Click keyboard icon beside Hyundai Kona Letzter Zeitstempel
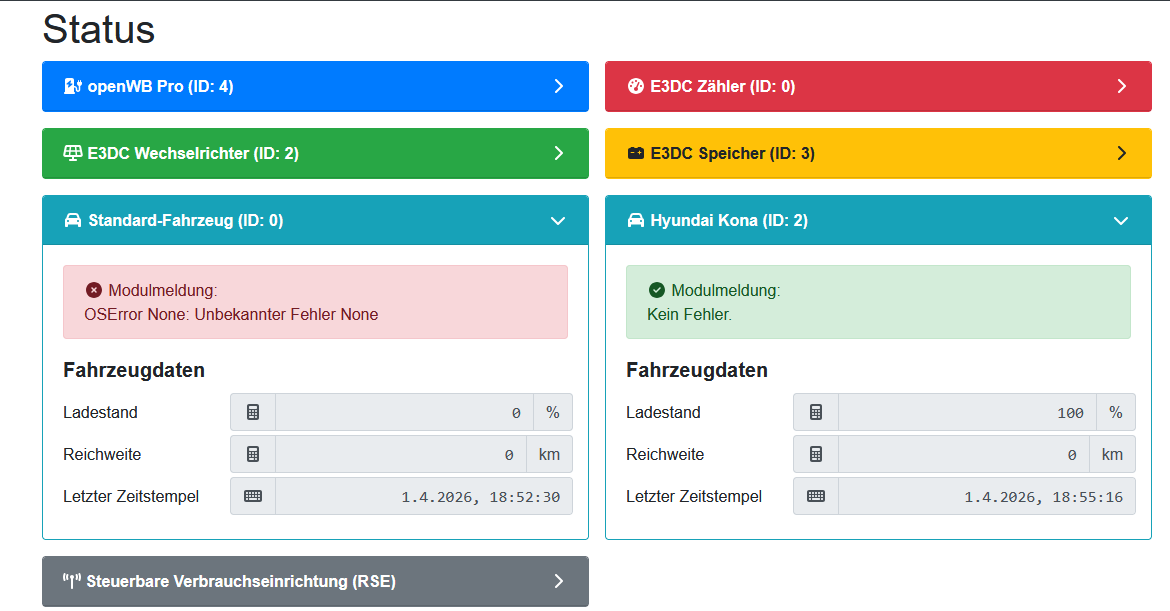This screenshot has height=611, width=1170. (816, 496)
